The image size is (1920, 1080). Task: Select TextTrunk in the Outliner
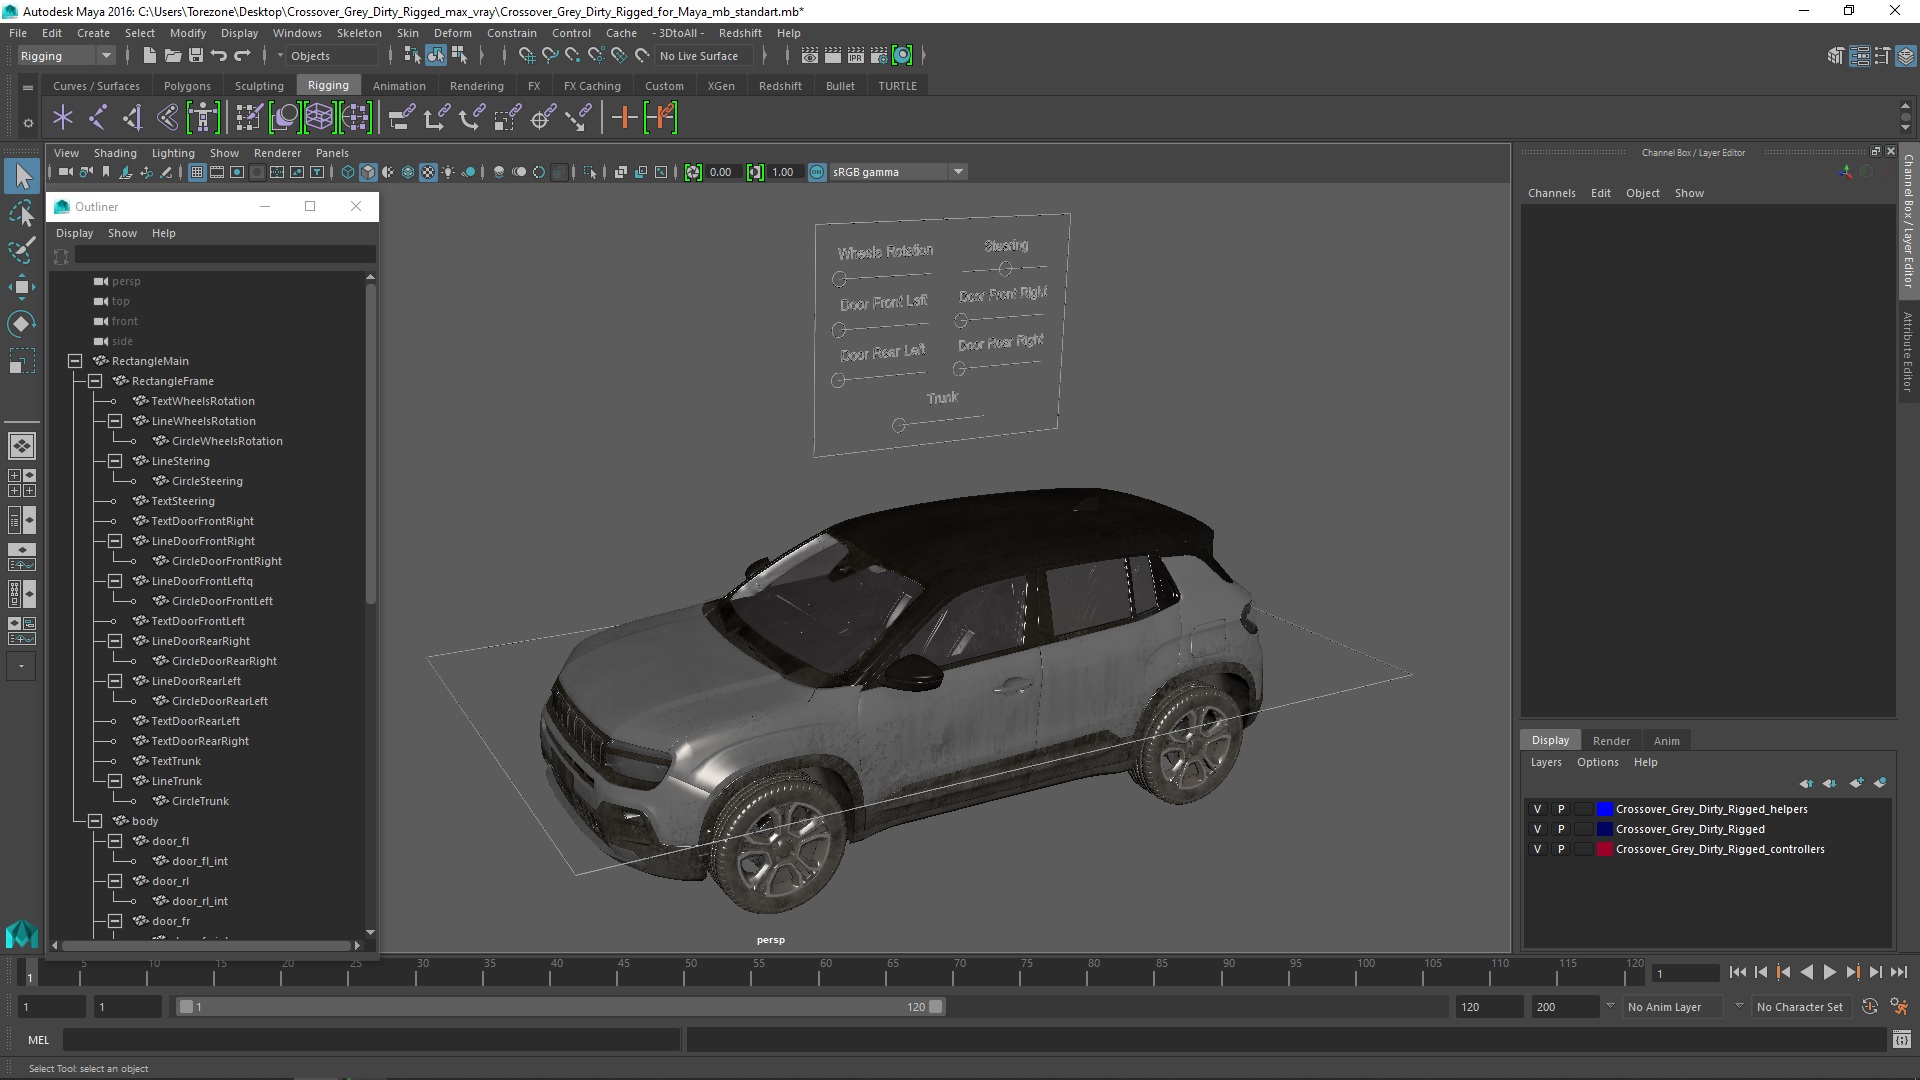coord(176,761)
